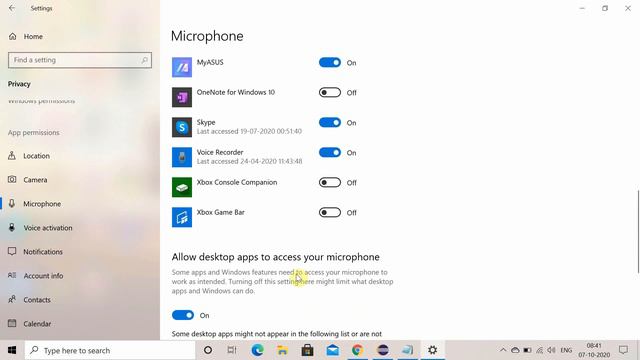The image size is (640, 360).
Task: Click the Voice activation icon in sidebar
Action: click(12, 227)
